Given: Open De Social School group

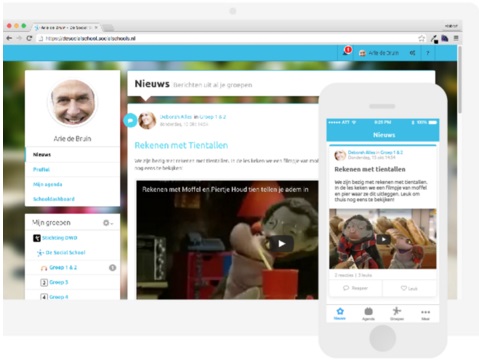Looking at the screenshot, I should (61, 253).
